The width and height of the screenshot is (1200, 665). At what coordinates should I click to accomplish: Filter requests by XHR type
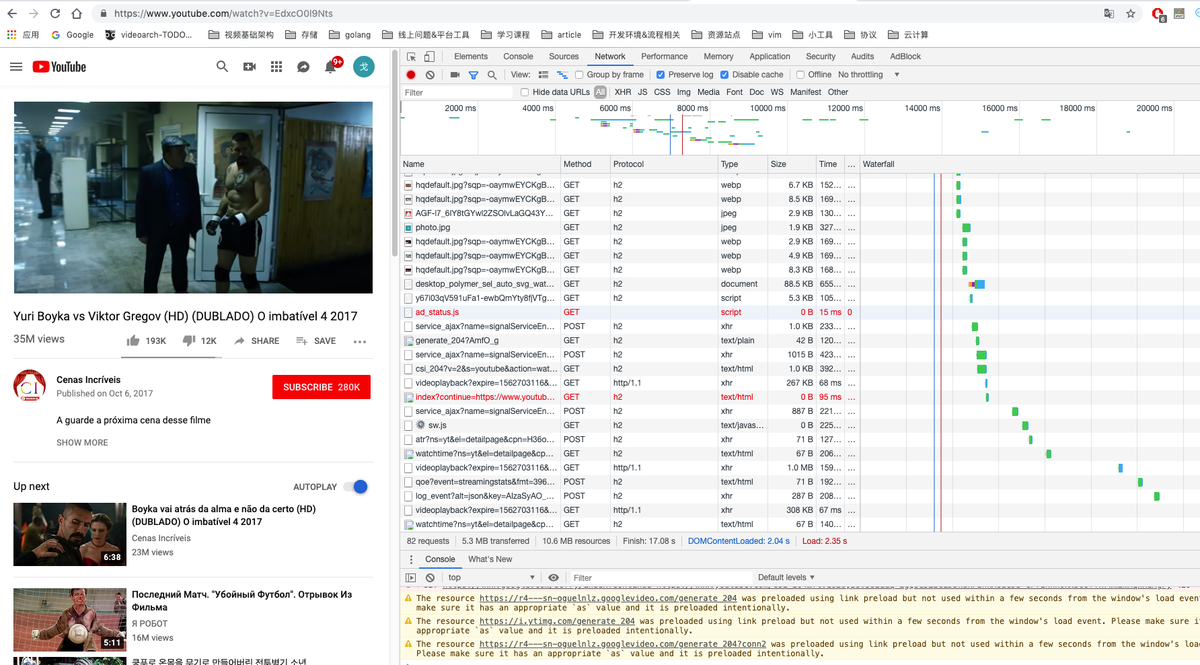point(623,92)
